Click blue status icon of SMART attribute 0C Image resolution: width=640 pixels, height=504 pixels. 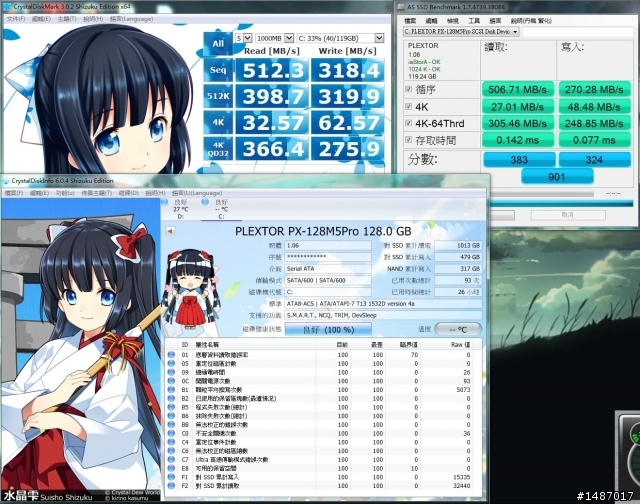point(171,381)
